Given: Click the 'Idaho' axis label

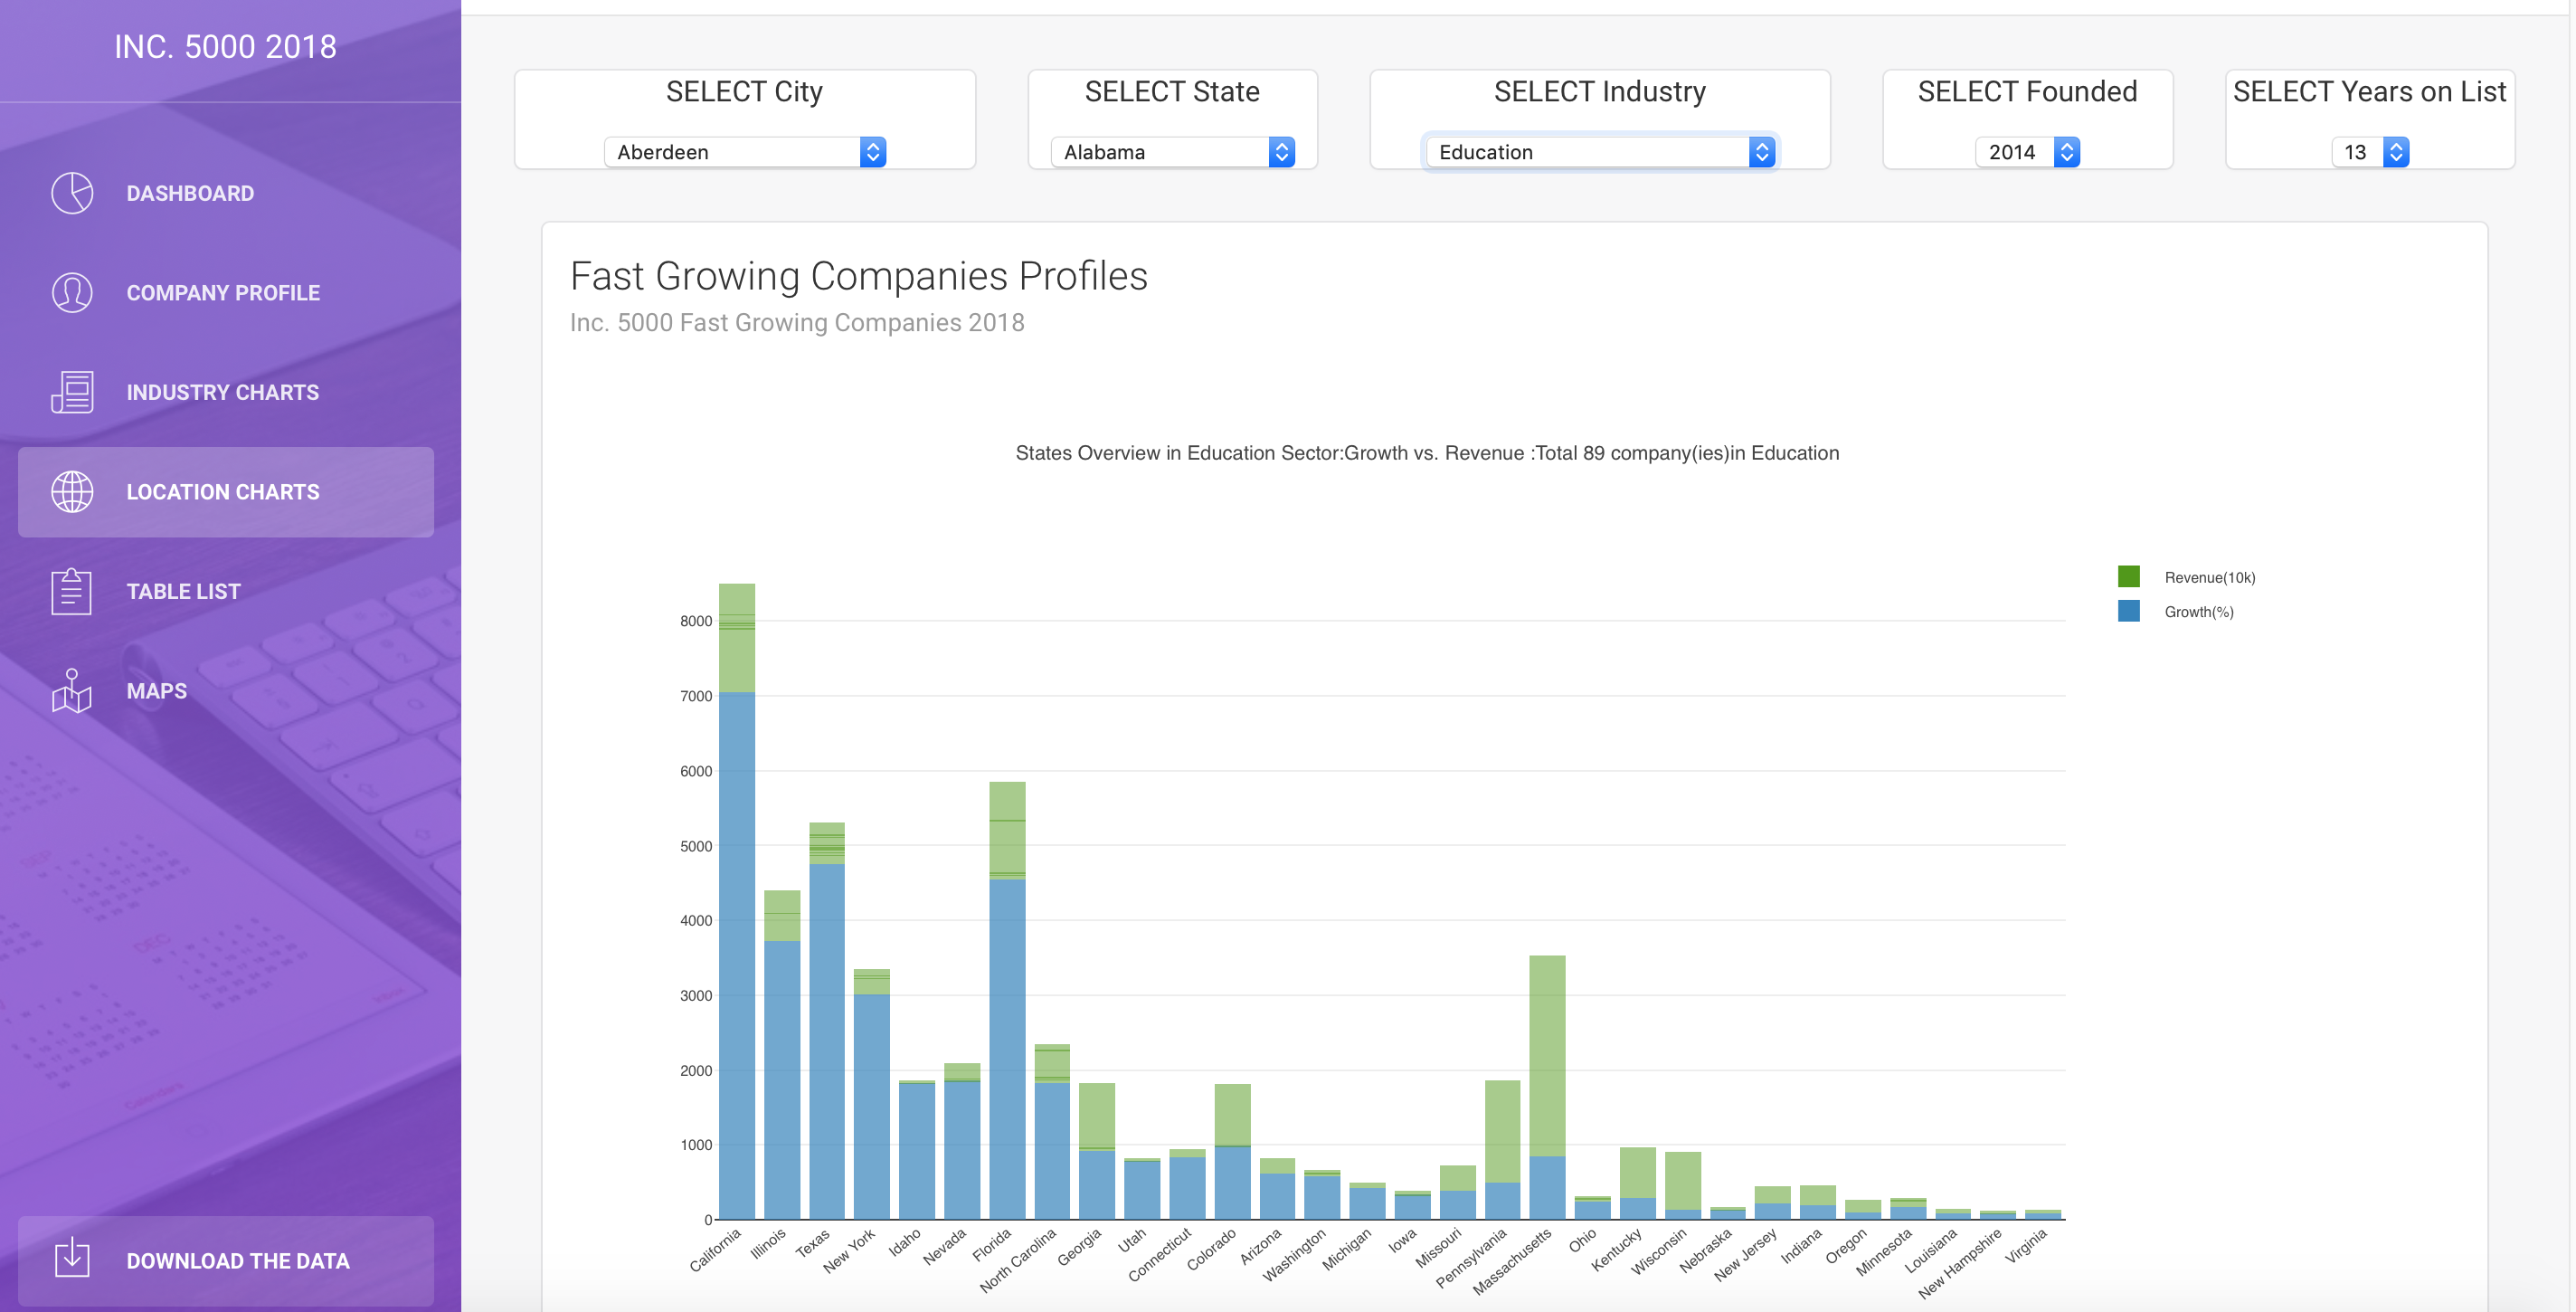Looking at the screenshot, I should pyautogui.click(x=905, y=1241).
